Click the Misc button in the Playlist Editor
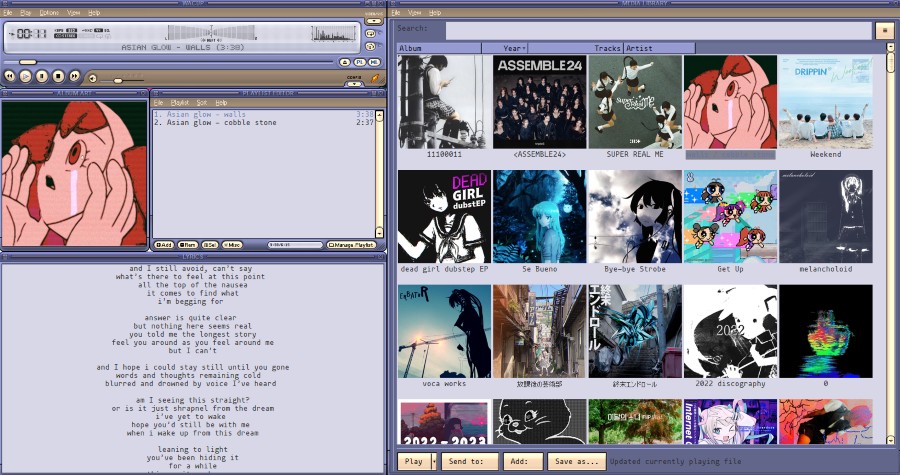 tap(232, 245)
